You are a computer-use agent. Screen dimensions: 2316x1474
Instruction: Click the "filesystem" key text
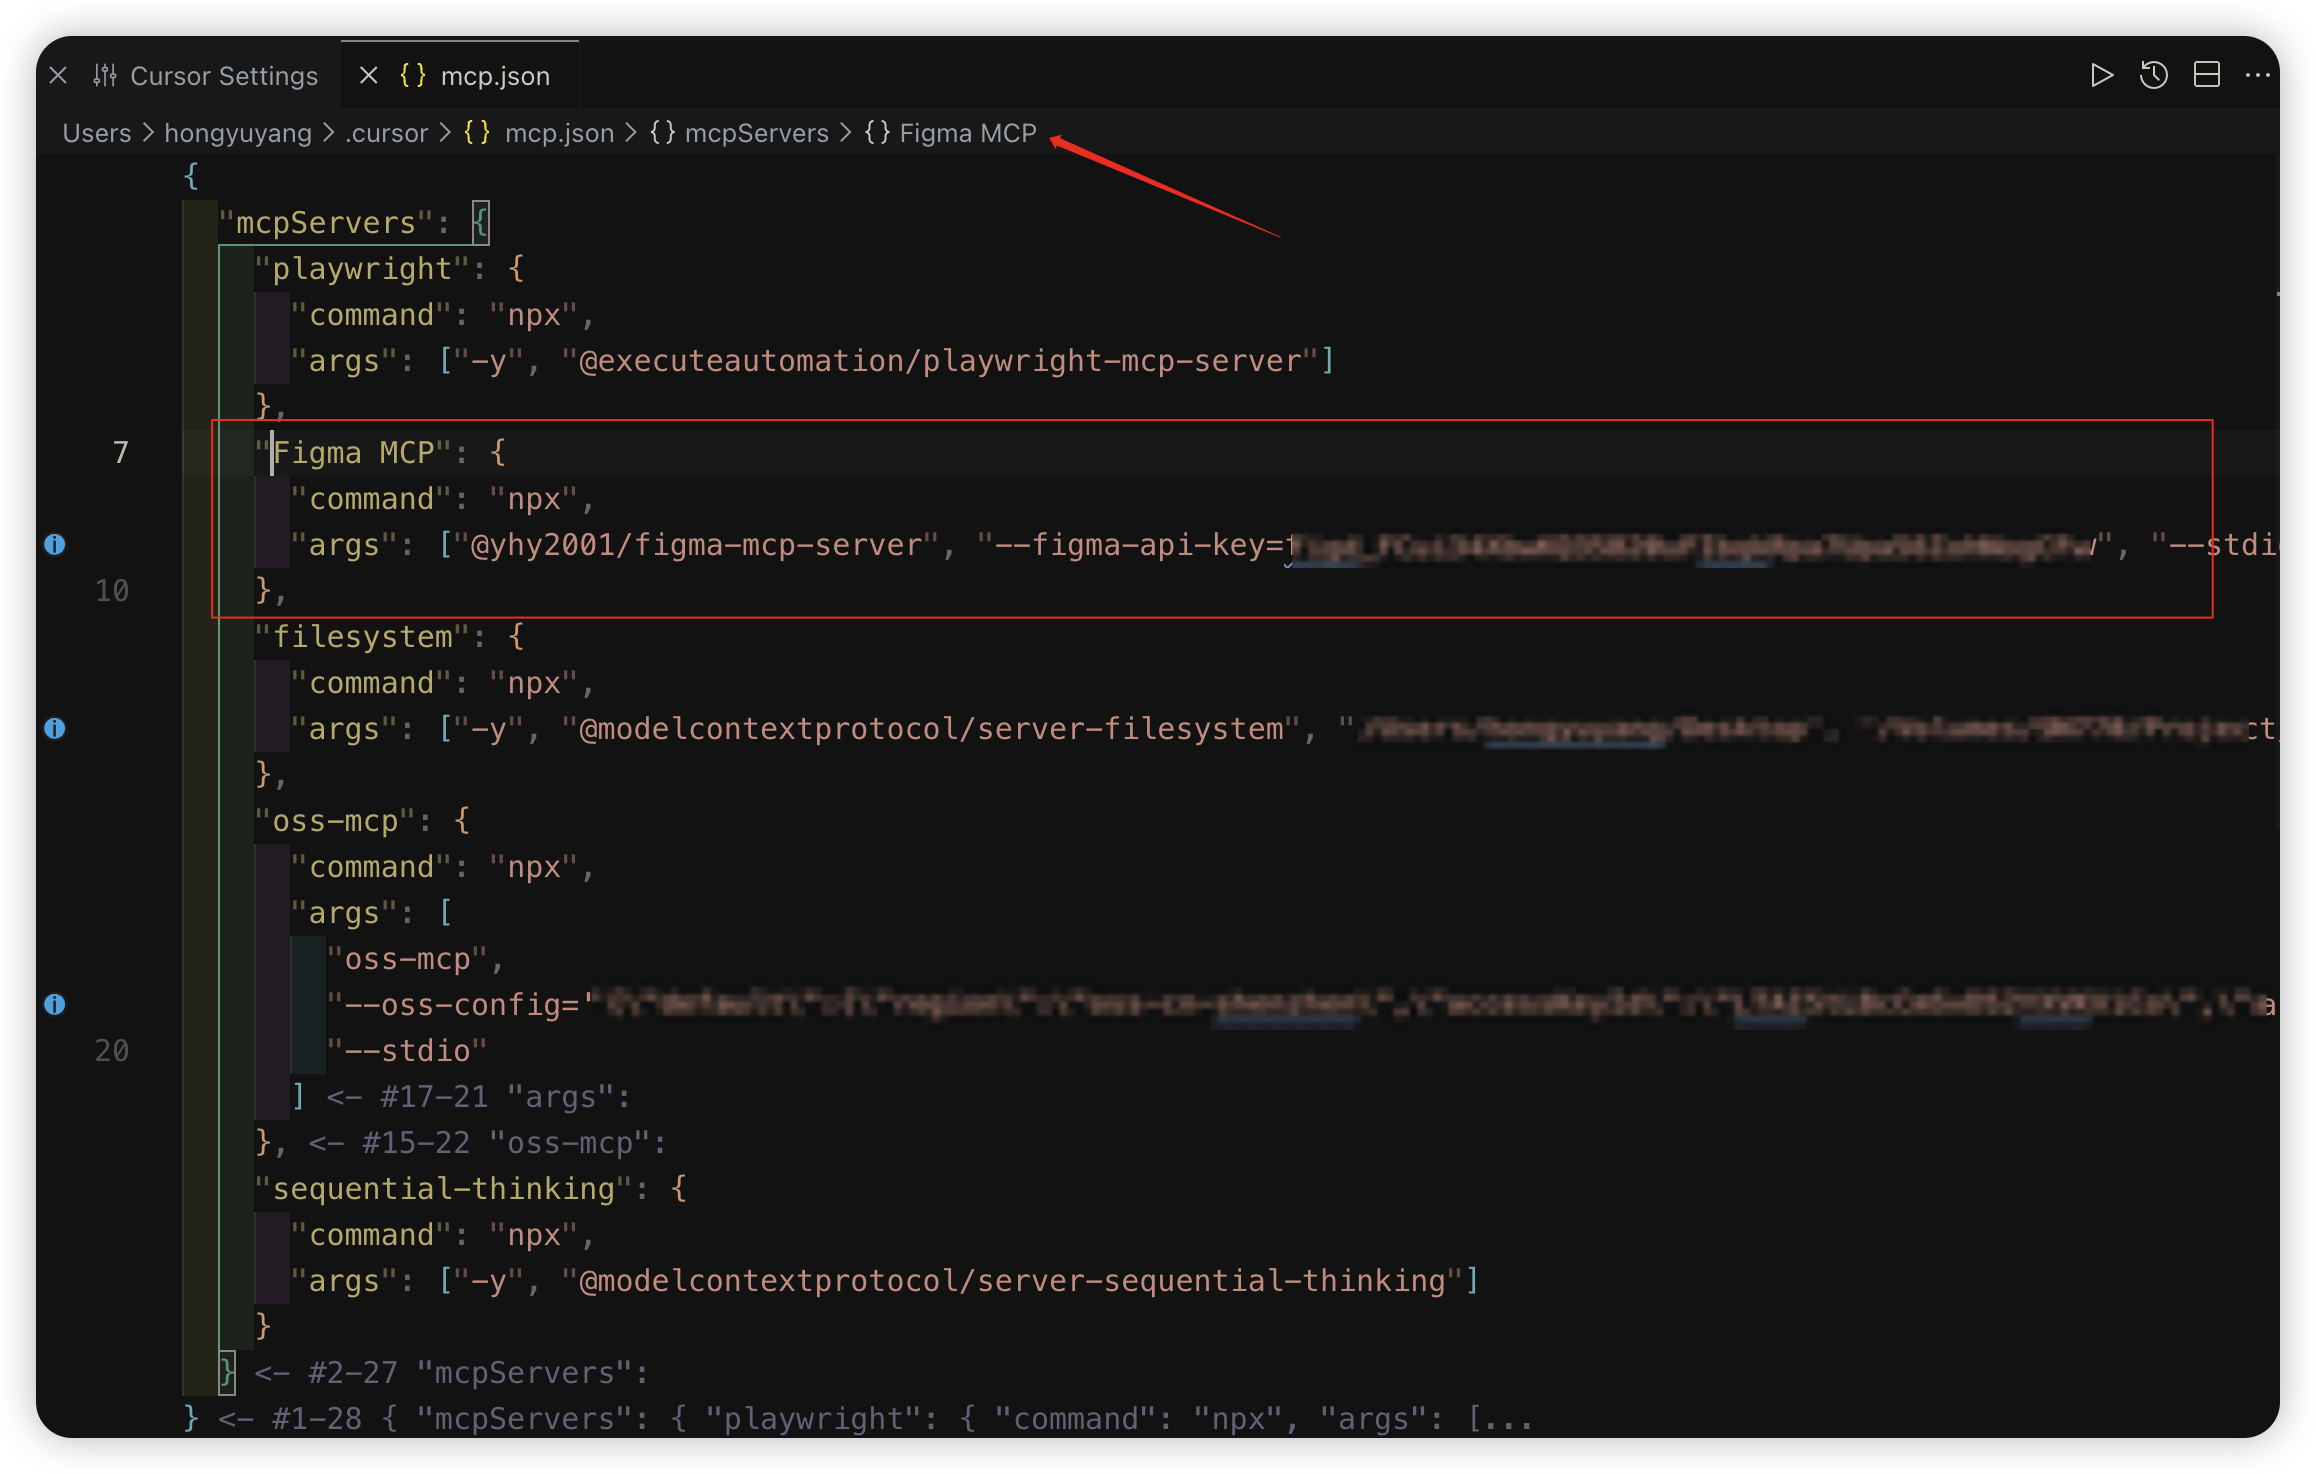click(x=362, y=636)
